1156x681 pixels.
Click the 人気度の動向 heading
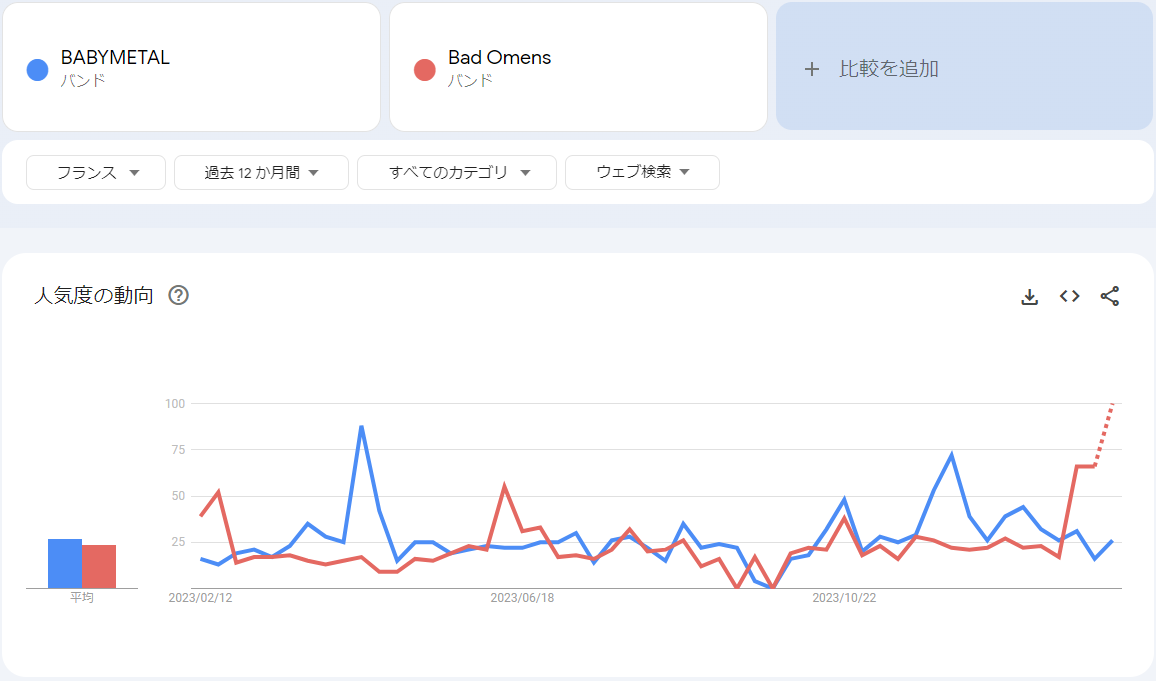pos(94,296)
